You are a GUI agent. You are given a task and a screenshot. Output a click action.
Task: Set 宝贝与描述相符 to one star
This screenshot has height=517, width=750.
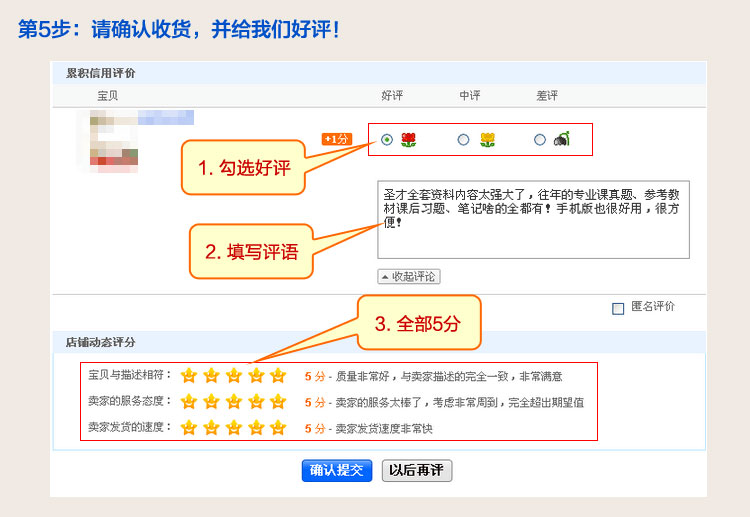189,375
